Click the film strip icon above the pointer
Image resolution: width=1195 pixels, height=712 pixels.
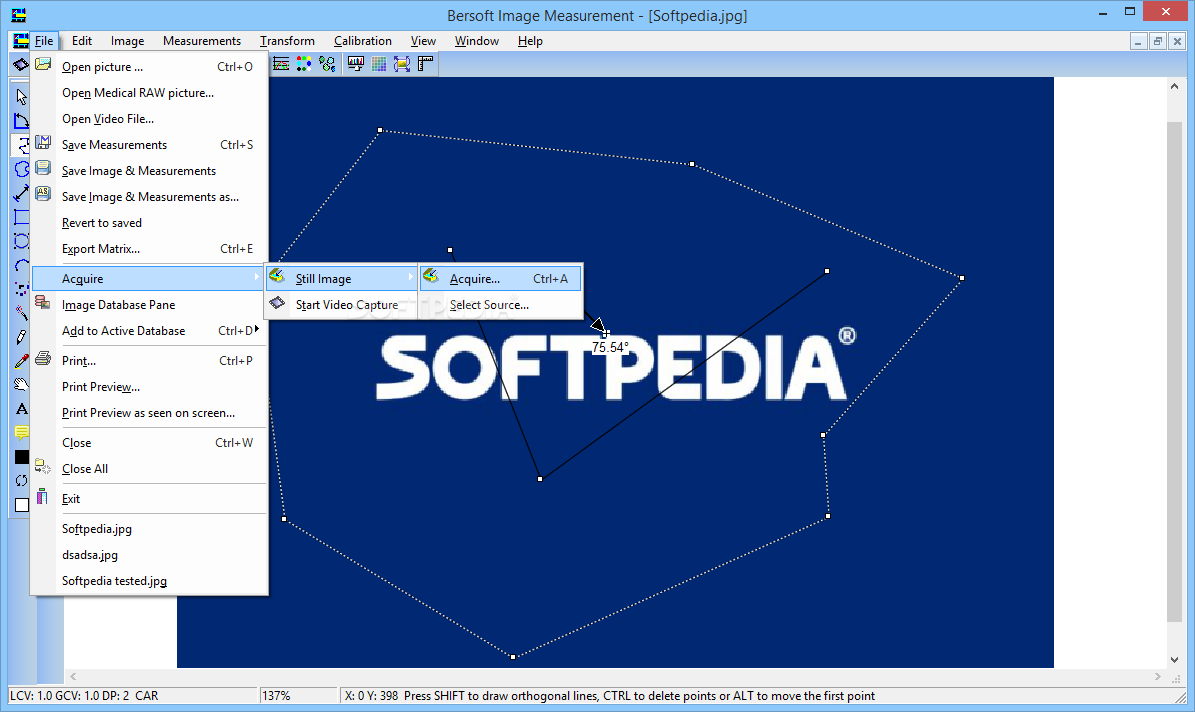tap(21, 64)
